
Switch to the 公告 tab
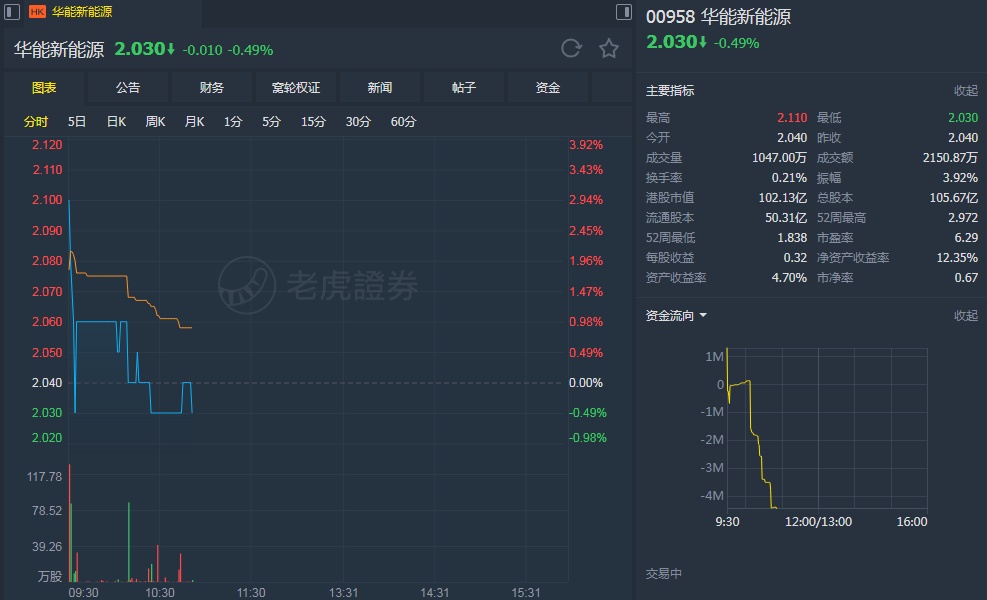tap(128, 88)
